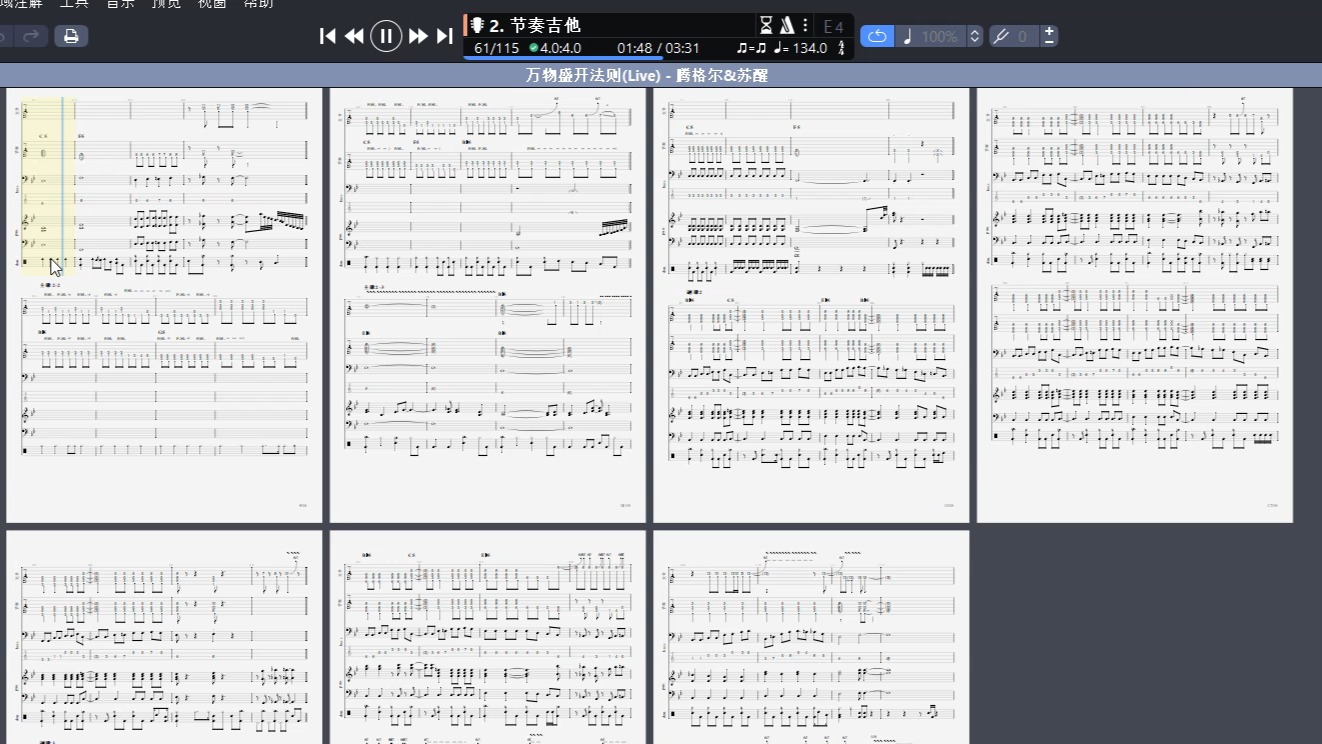Rewind to the previous bar
Image resolution: width=1322 pixels, height=744 pixels.
point(354,36)
